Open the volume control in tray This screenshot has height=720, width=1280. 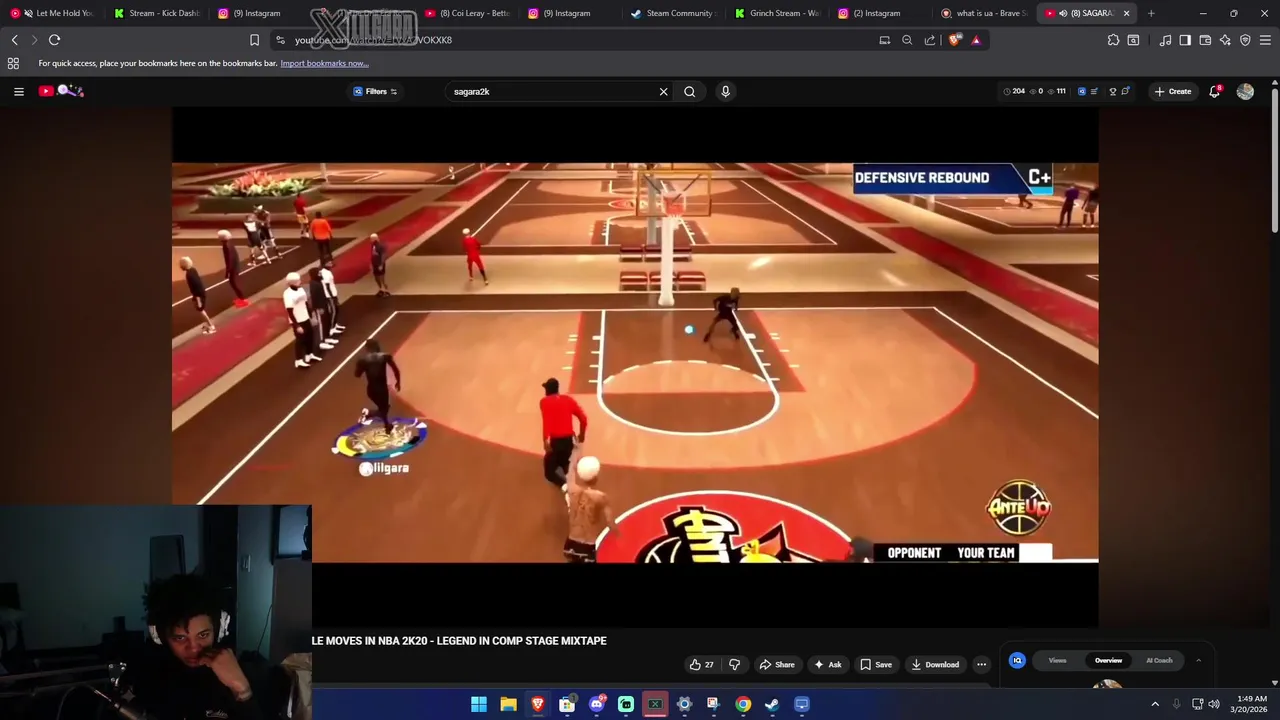point(1214,704)
